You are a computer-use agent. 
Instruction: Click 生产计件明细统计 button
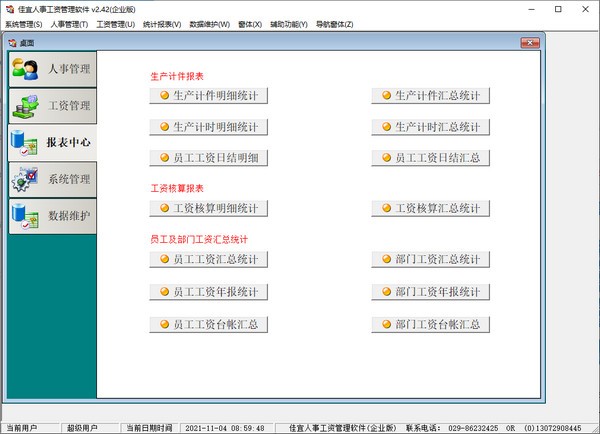(x=208, y=97)
